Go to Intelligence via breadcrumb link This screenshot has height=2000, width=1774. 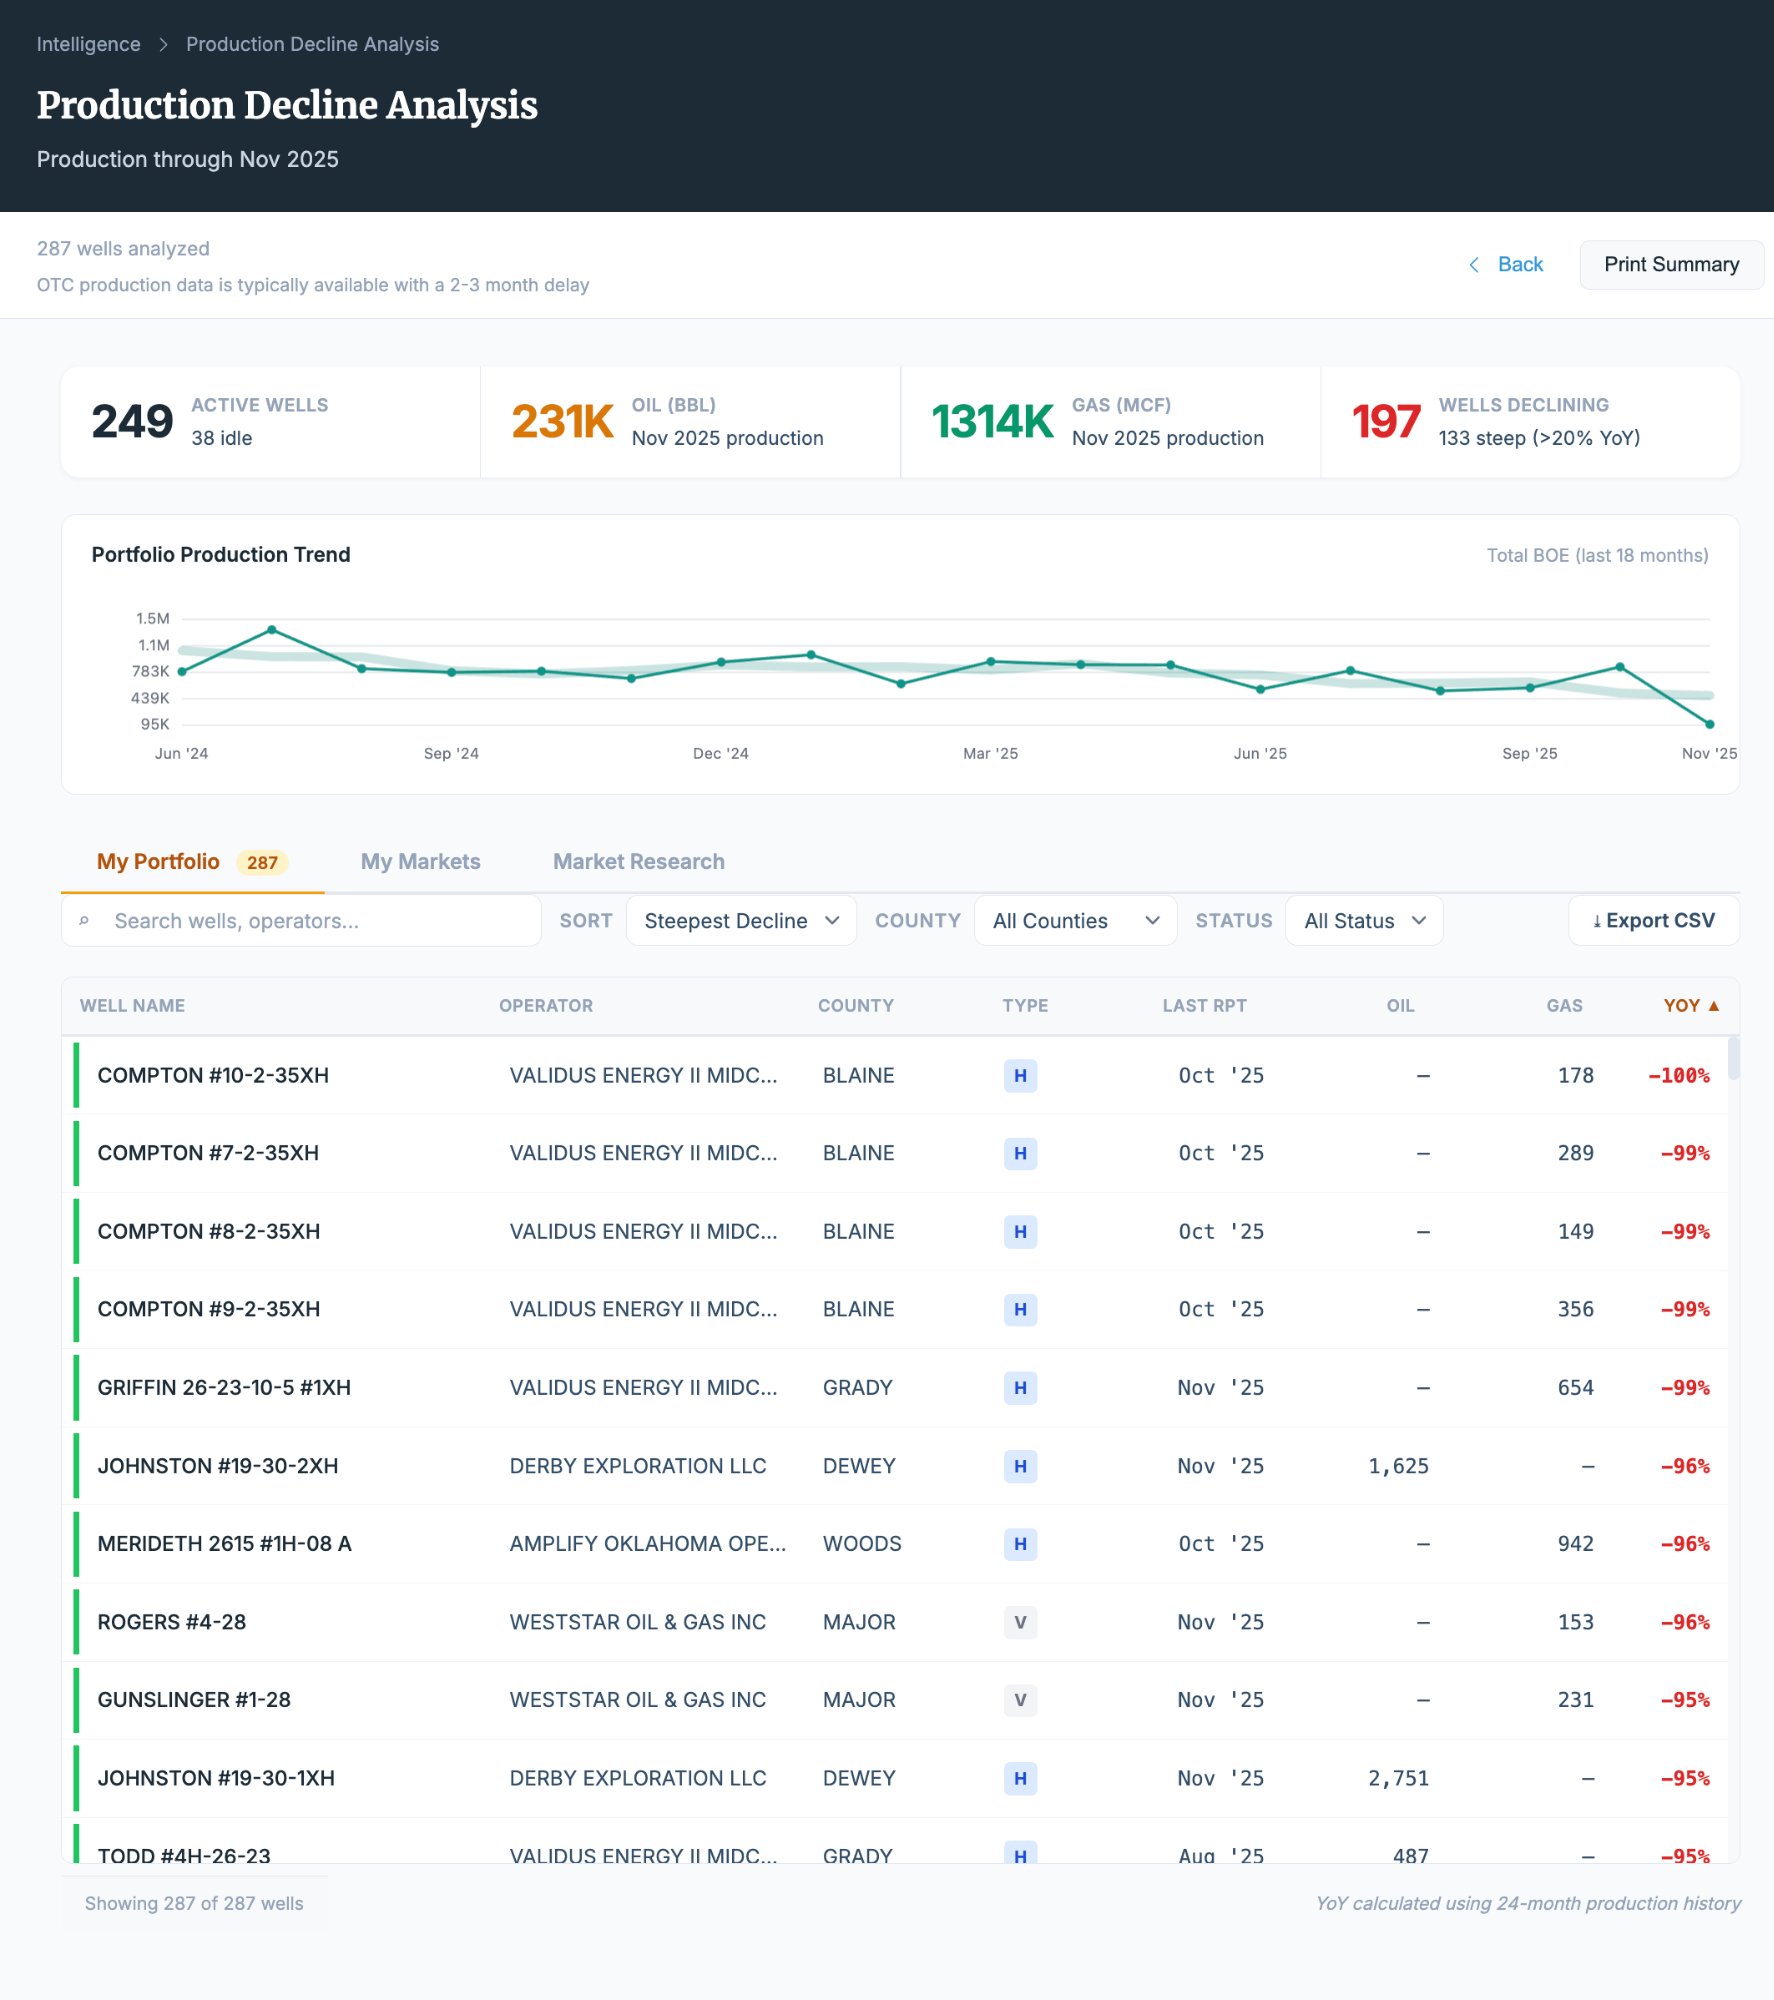tap(89, 45)
